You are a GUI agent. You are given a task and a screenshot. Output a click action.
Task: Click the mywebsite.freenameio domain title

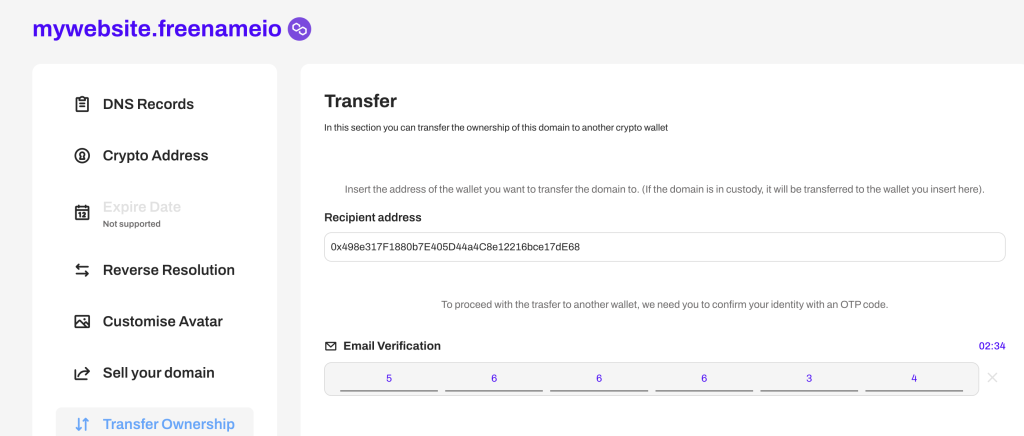pos(155,30)
